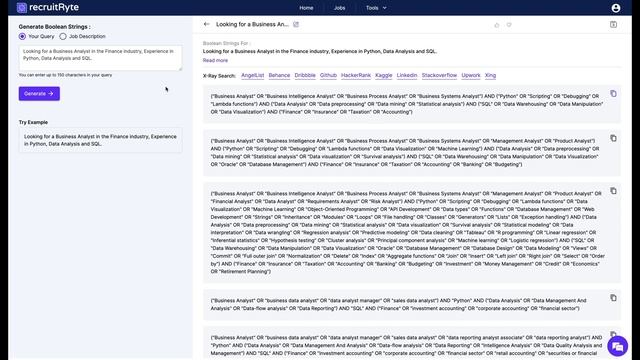The image size is (640, 360).
Task: Give a thumbs down rating
Action: (509, 25)
